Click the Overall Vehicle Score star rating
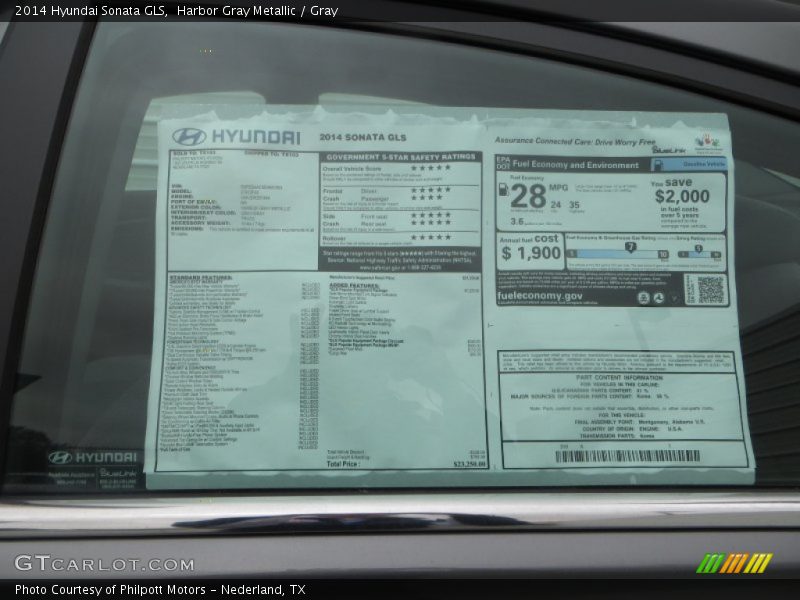800x600 pixels. (x=431, y=168)
